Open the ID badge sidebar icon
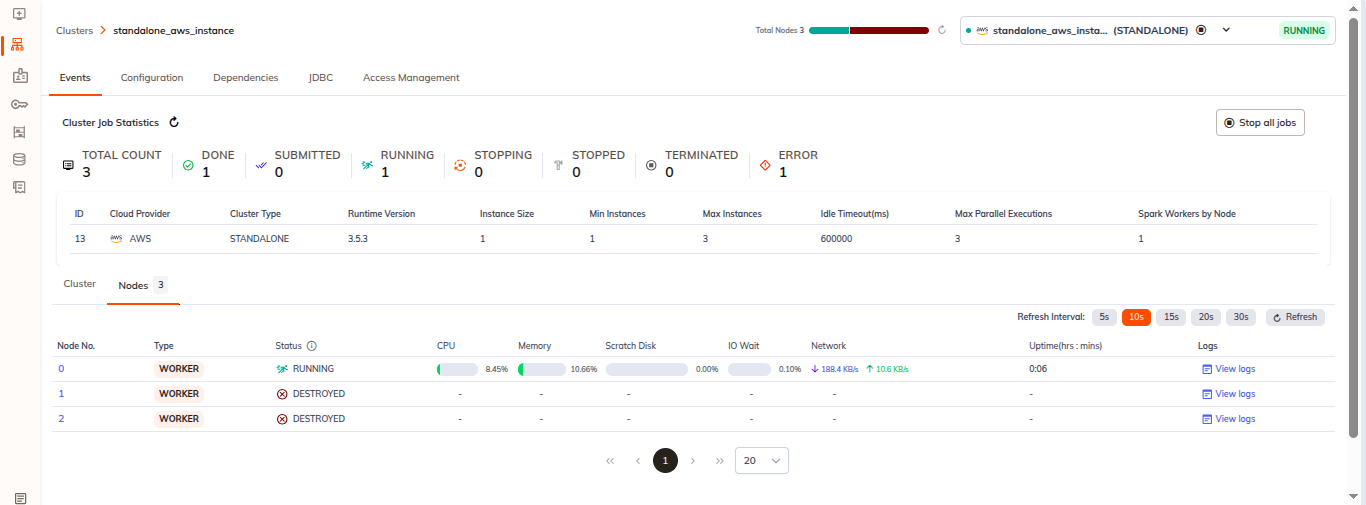 [x=19, y=75]
